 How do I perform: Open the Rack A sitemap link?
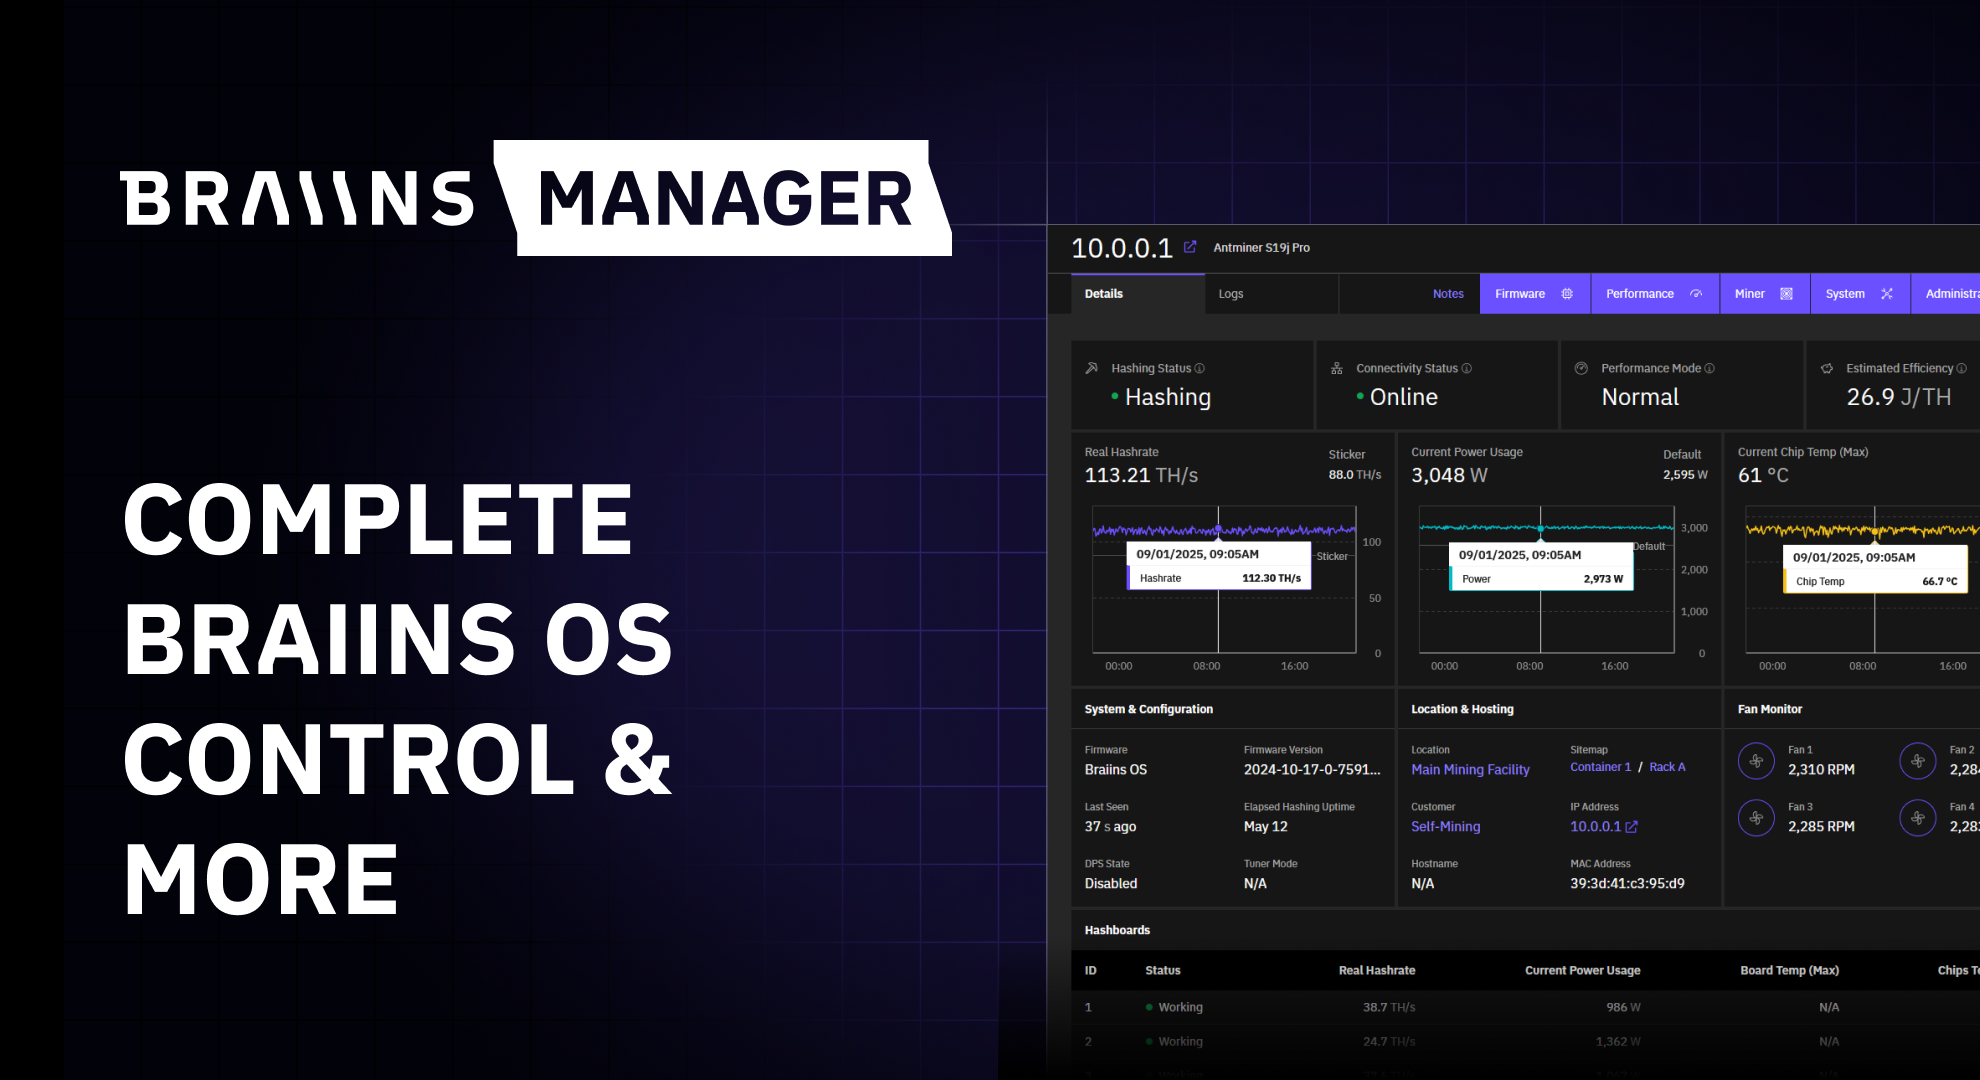(1667, 767)
